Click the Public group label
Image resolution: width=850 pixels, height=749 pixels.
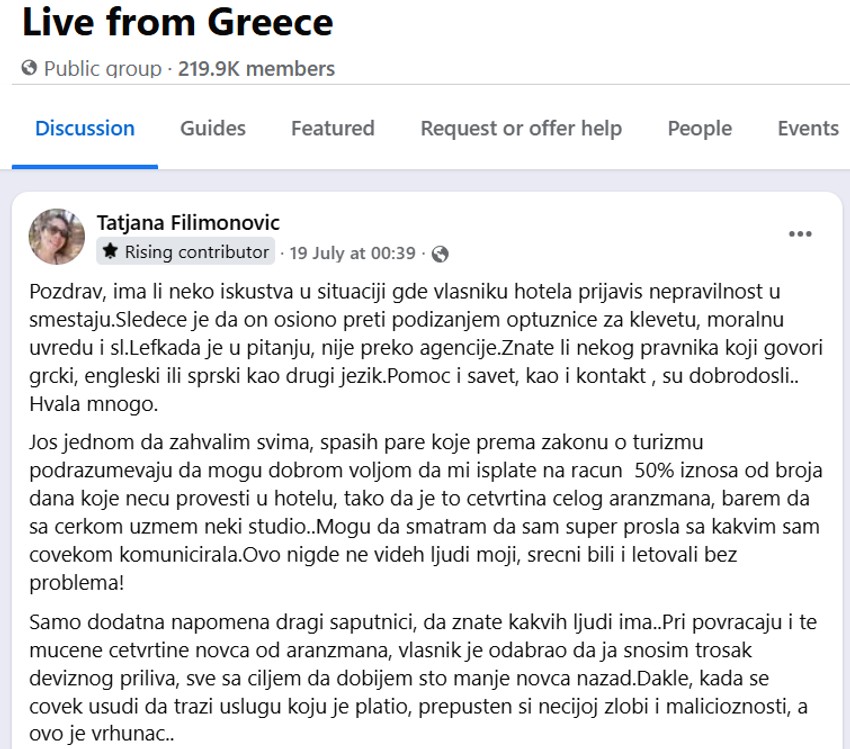tap(103, 69)
